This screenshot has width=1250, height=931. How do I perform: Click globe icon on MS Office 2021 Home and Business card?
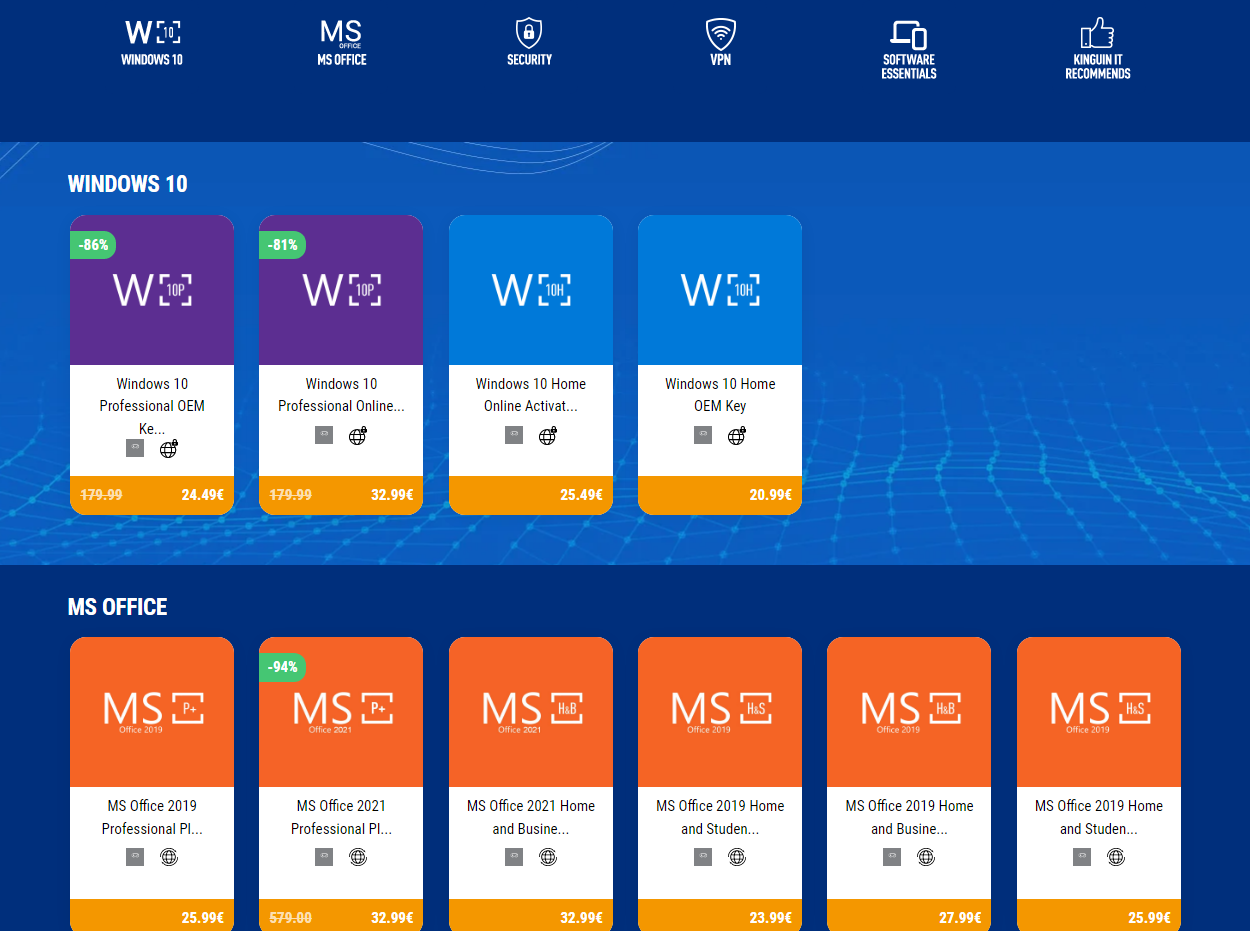(x=548, y=857)
